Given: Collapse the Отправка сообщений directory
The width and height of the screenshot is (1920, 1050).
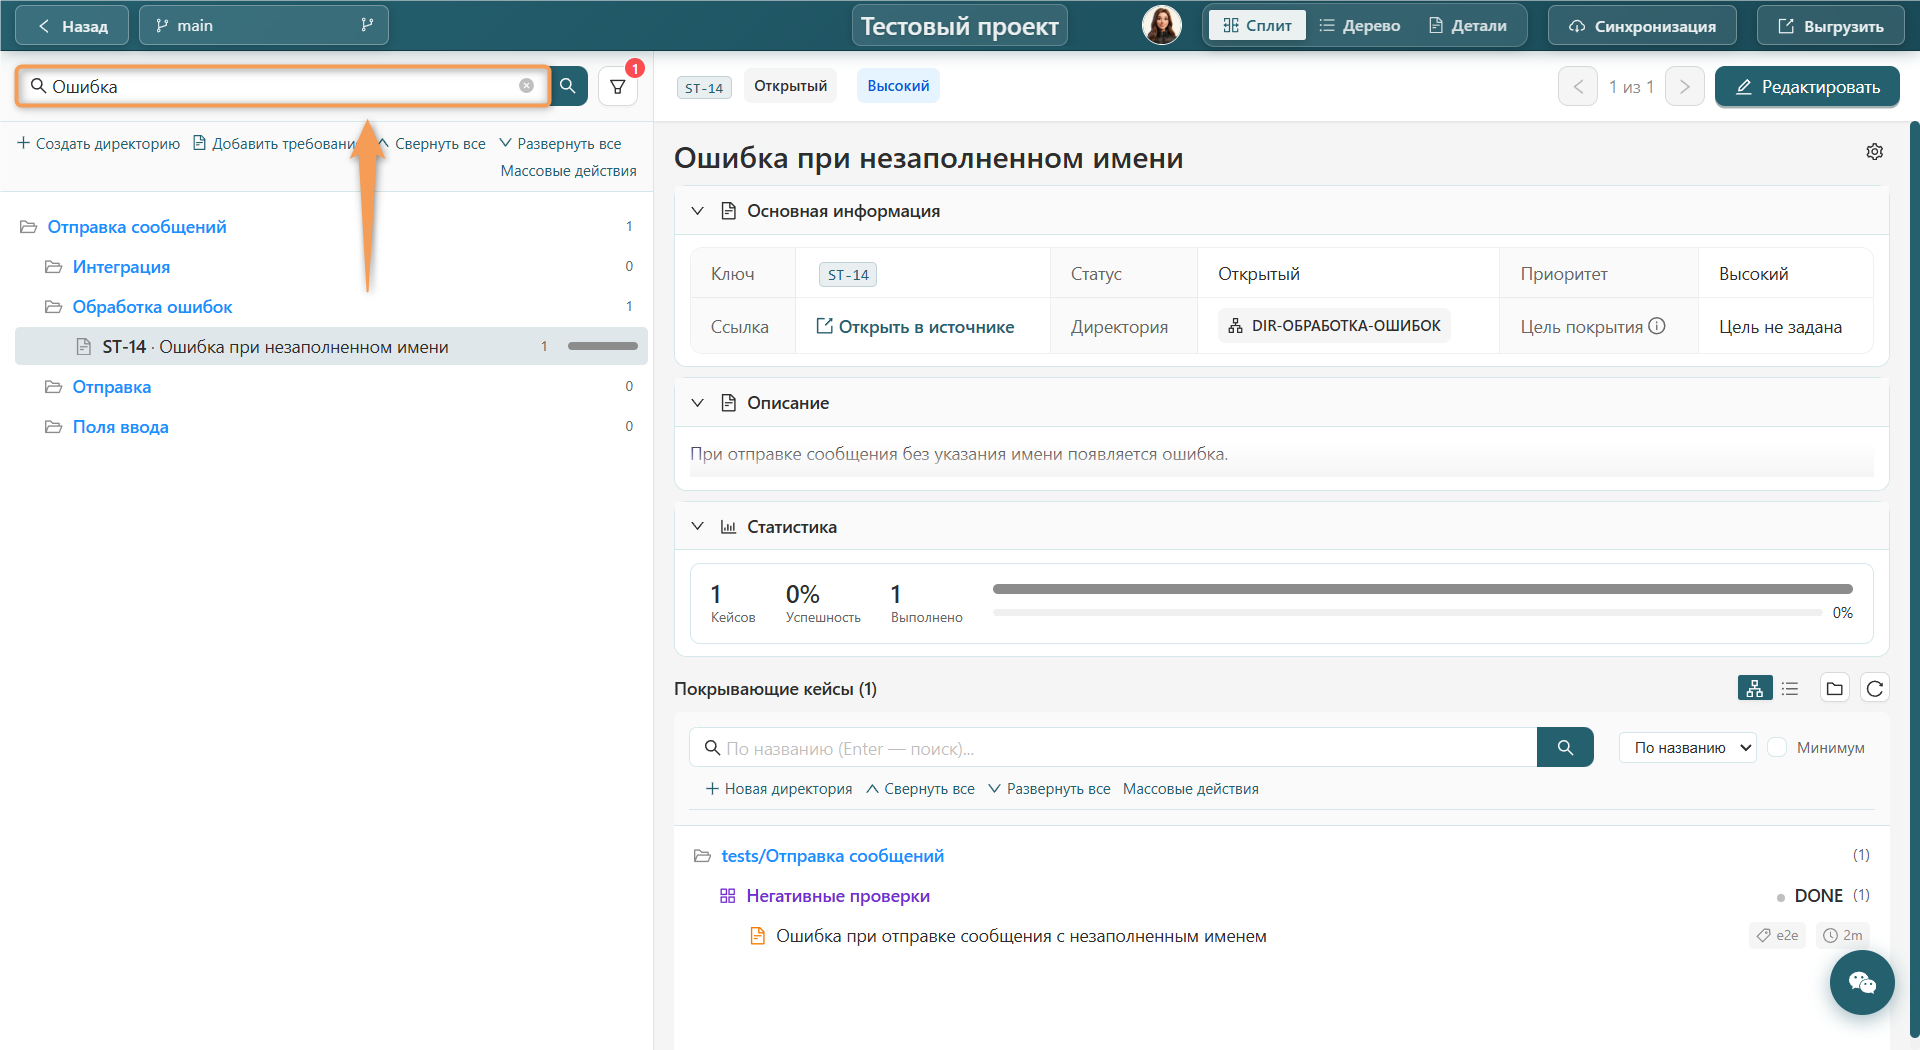Looking at the screenshot, I should (x=28, y=227).
